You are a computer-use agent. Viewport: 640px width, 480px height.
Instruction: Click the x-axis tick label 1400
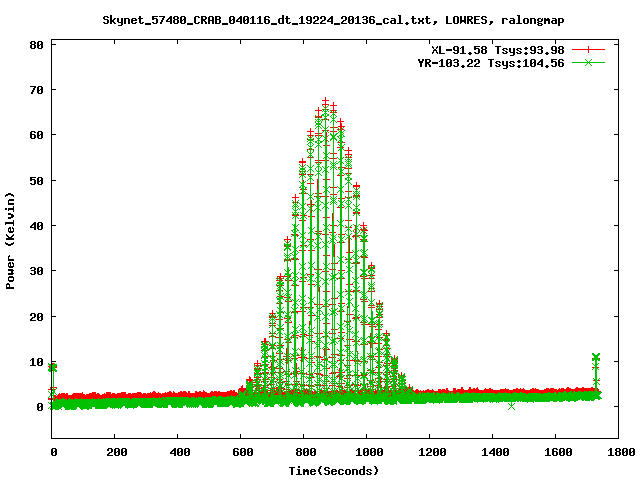point(495,452)
